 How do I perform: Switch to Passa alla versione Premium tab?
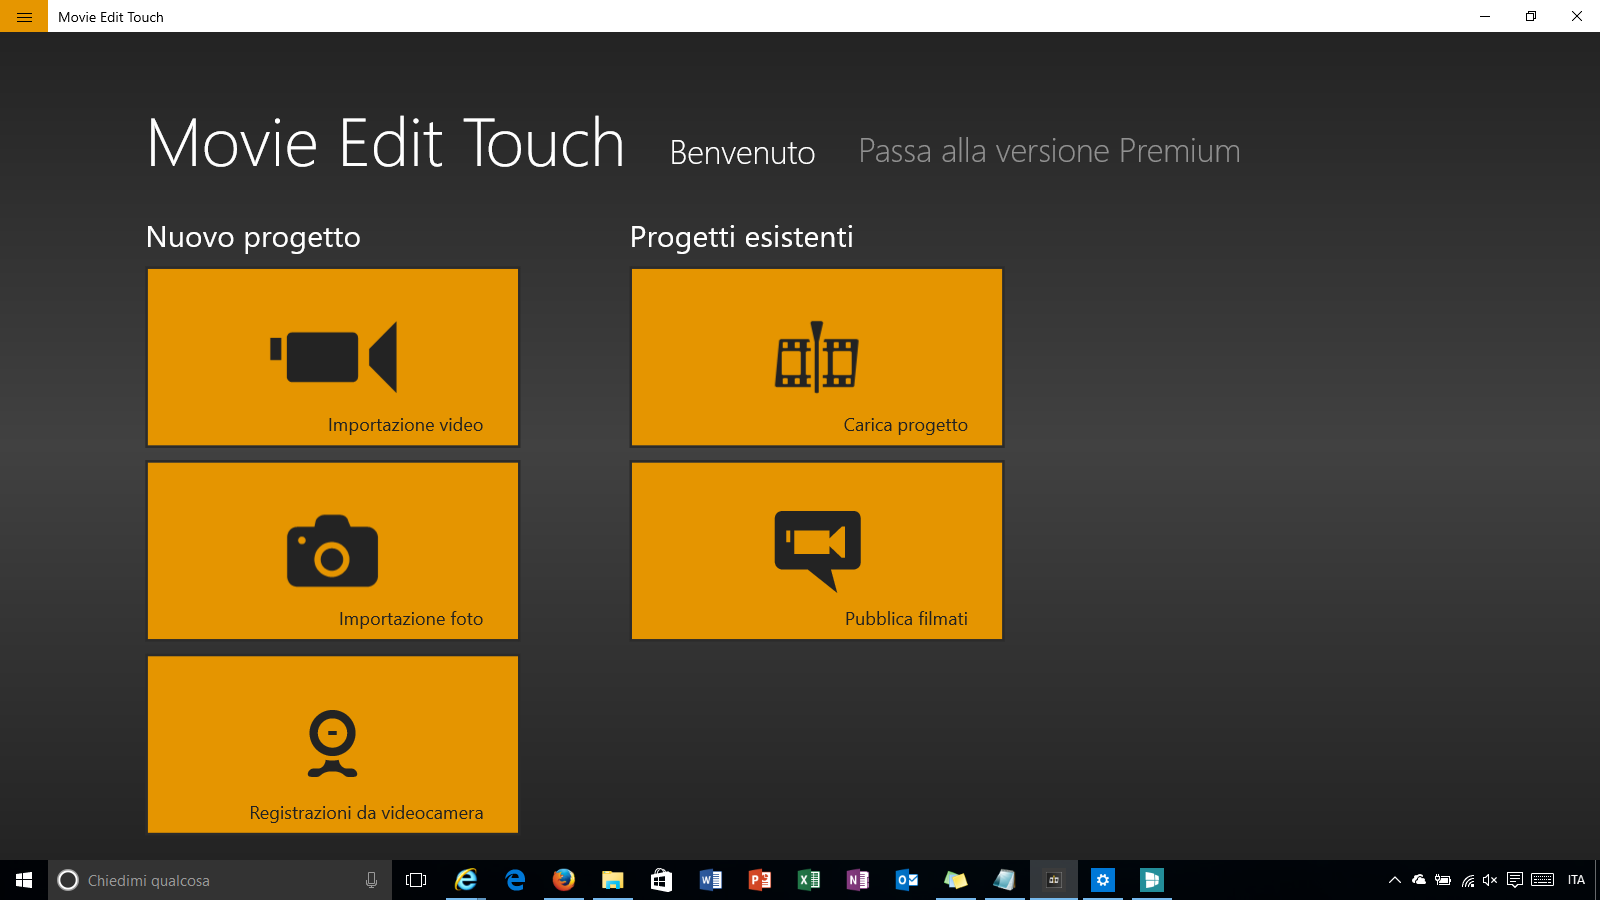(x=1049, y=151)
